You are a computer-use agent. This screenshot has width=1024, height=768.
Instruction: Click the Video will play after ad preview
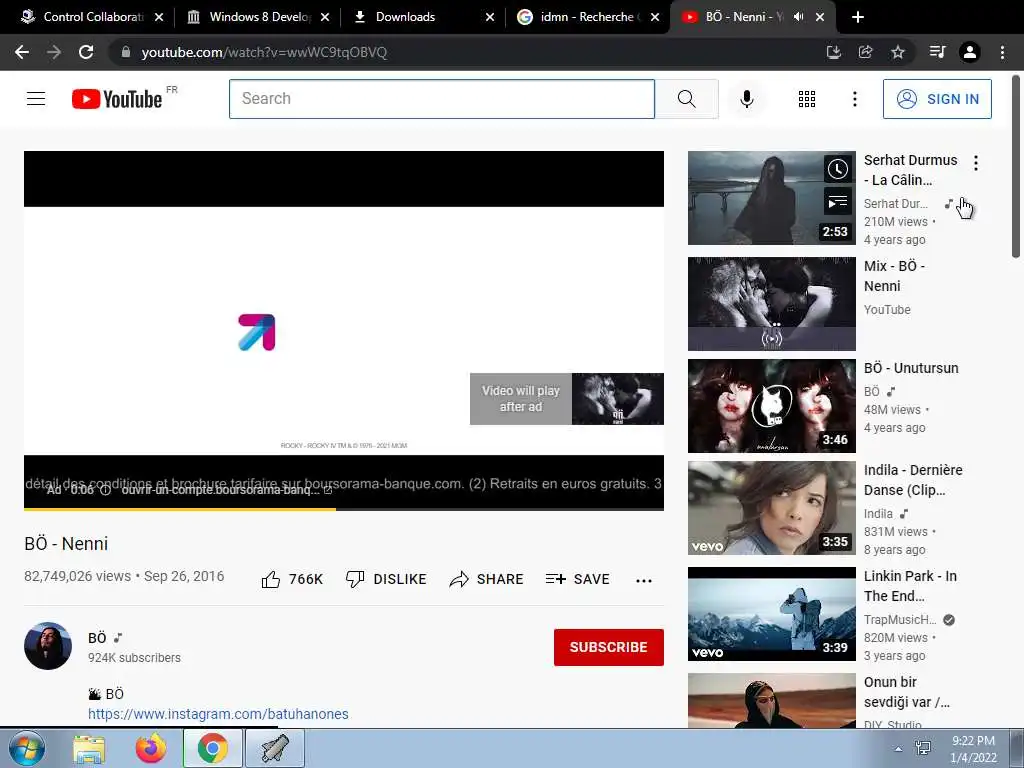pos(566,399)
